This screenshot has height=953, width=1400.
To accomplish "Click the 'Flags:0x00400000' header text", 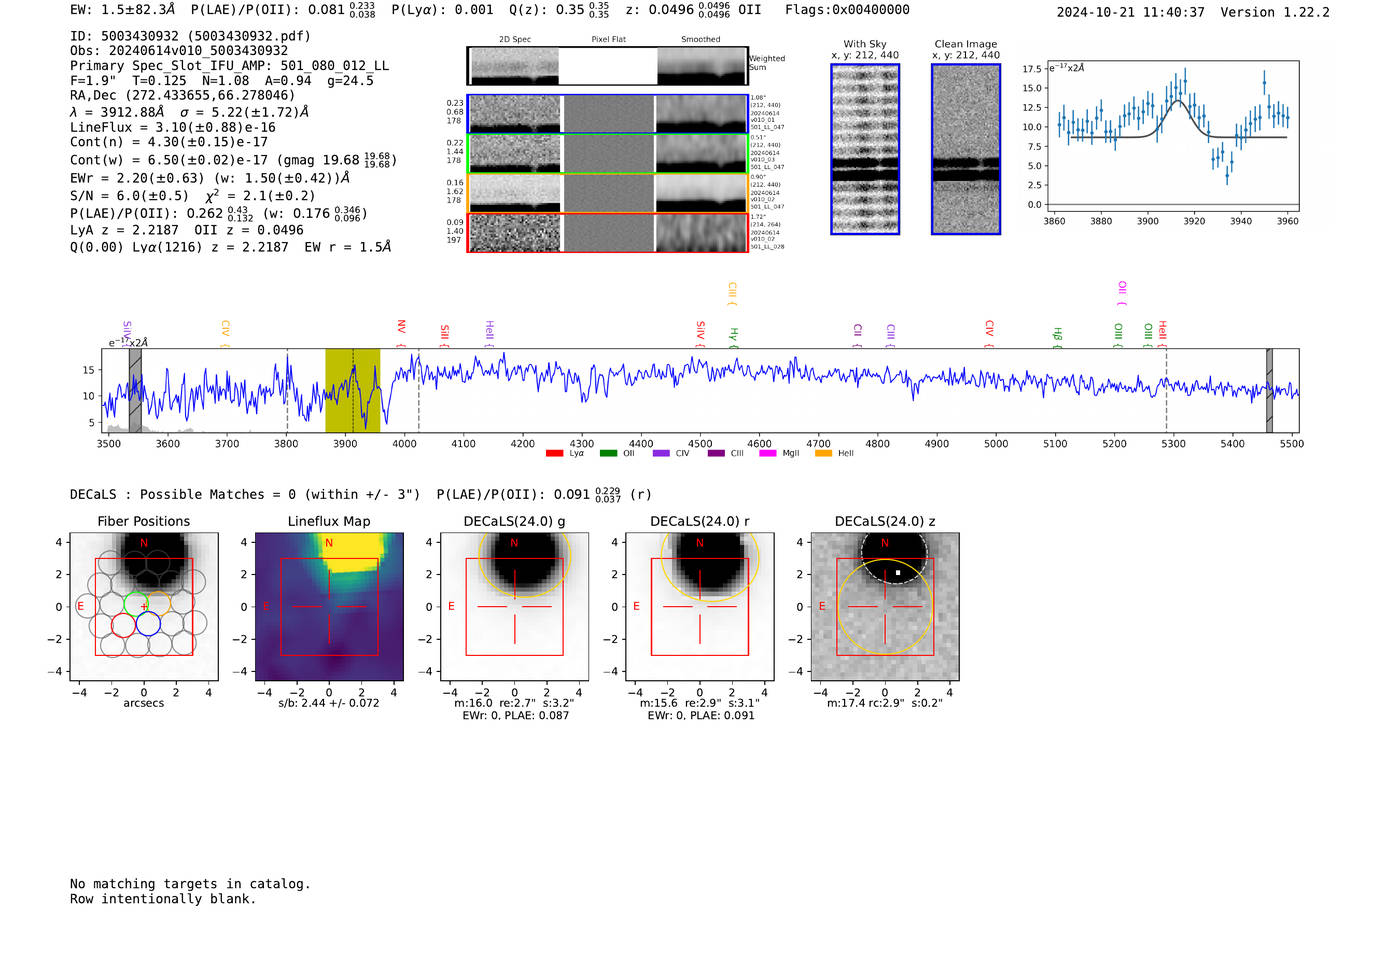I will (x=847, y=10).
